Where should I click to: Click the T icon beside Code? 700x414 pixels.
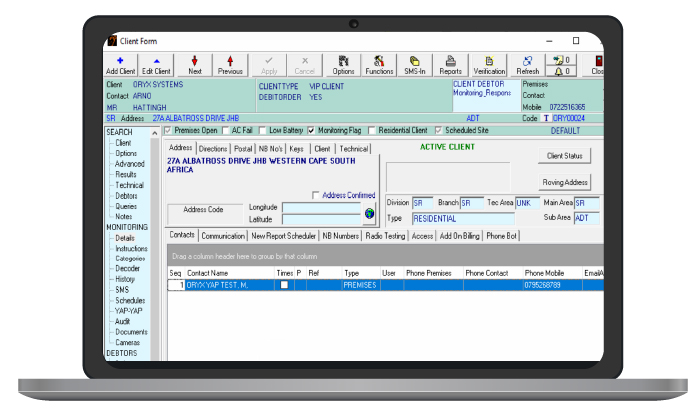click(x=546, y=118)
